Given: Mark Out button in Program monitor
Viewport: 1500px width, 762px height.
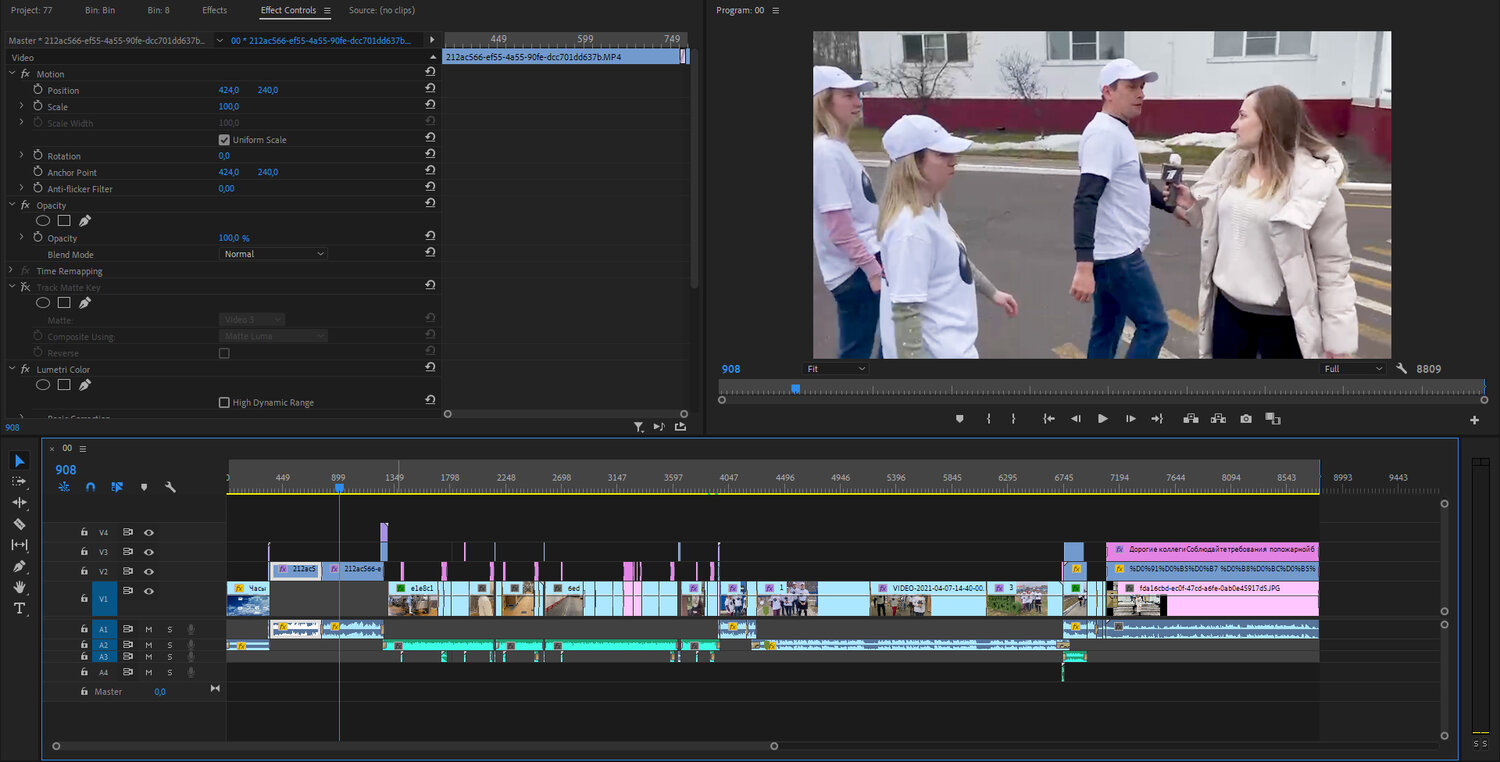Looking at the screenshot, I should tap(1013, 419).
